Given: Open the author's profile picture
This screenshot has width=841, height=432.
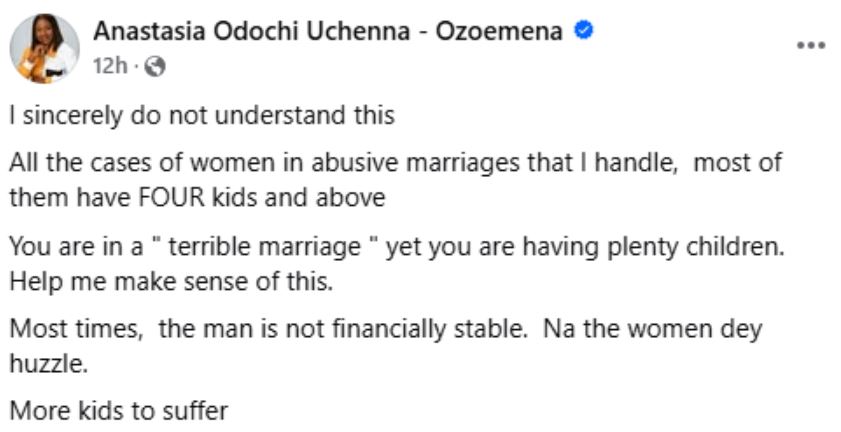Looking at the screenshot, I should click(44, 48).
